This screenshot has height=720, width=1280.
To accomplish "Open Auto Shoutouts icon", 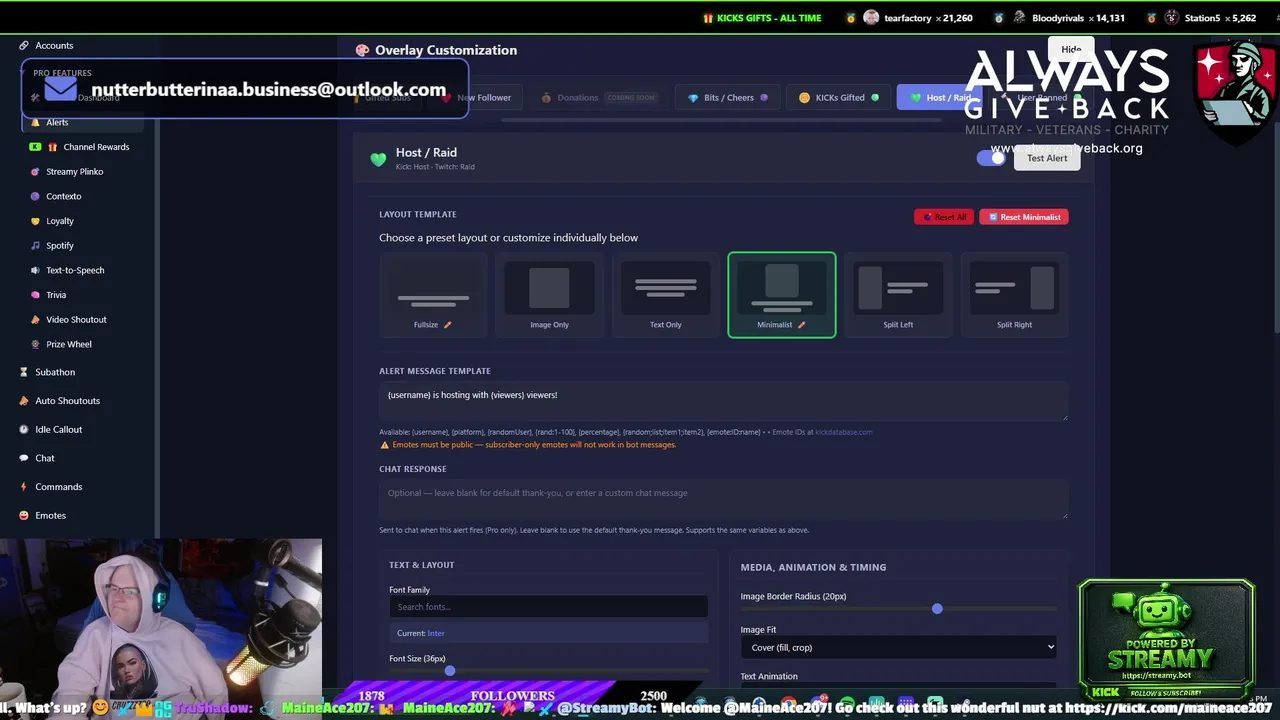I will [x=24, y=401].
